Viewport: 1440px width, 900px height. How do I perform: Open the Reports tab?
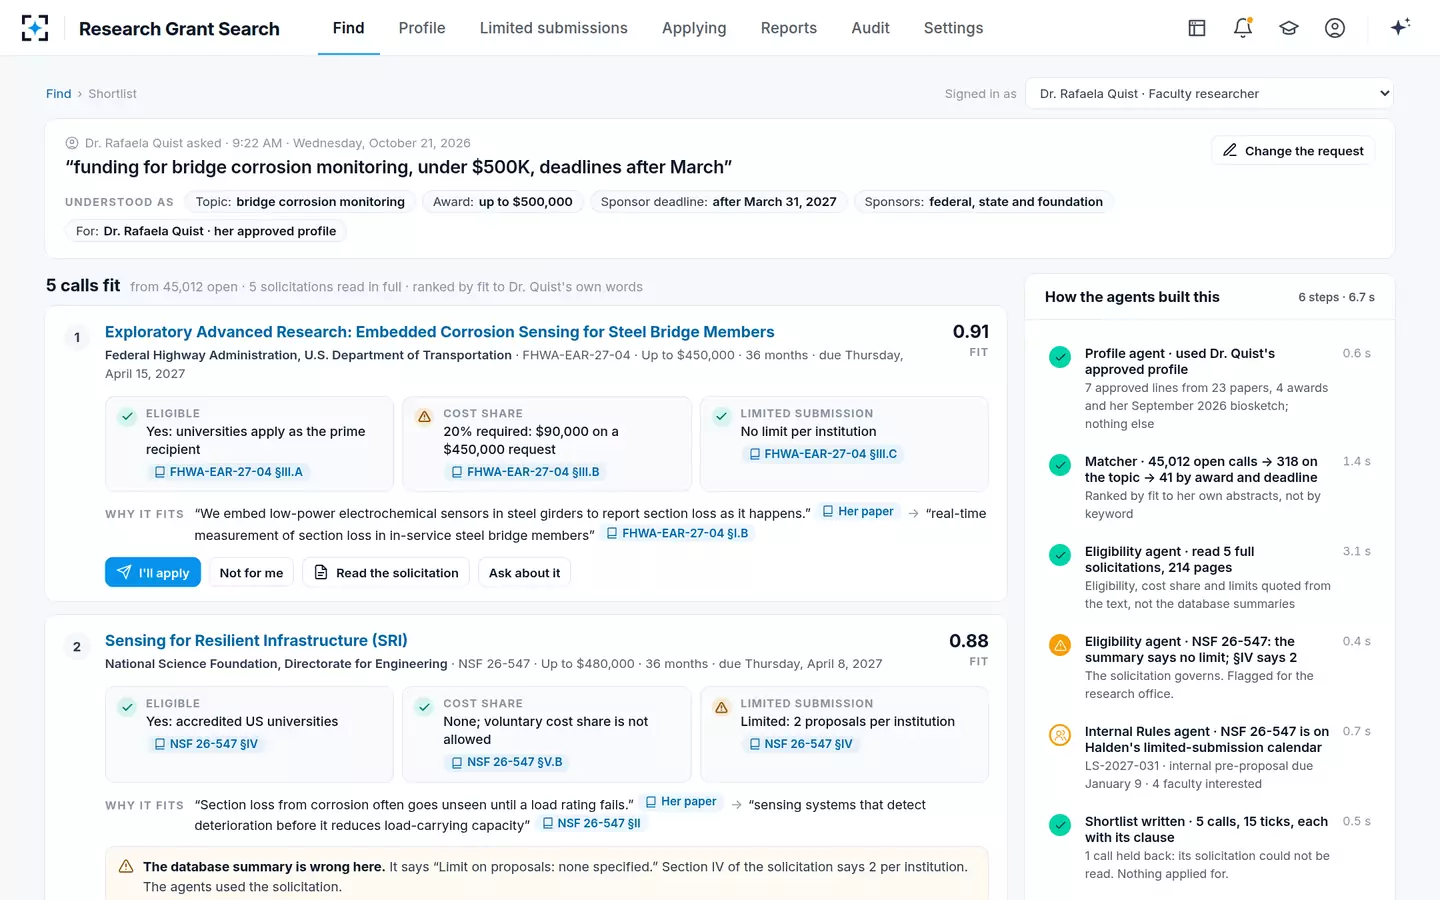(789, 28)
